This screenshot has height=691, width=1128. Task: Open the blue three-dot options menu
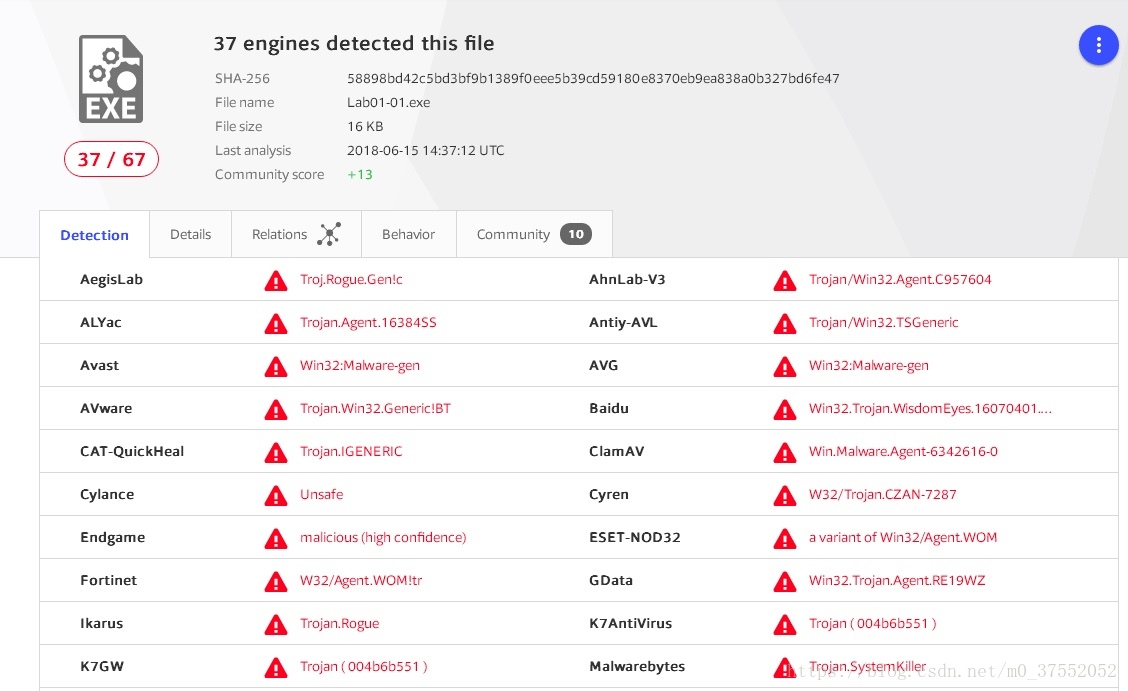[x=1098, y=45]
